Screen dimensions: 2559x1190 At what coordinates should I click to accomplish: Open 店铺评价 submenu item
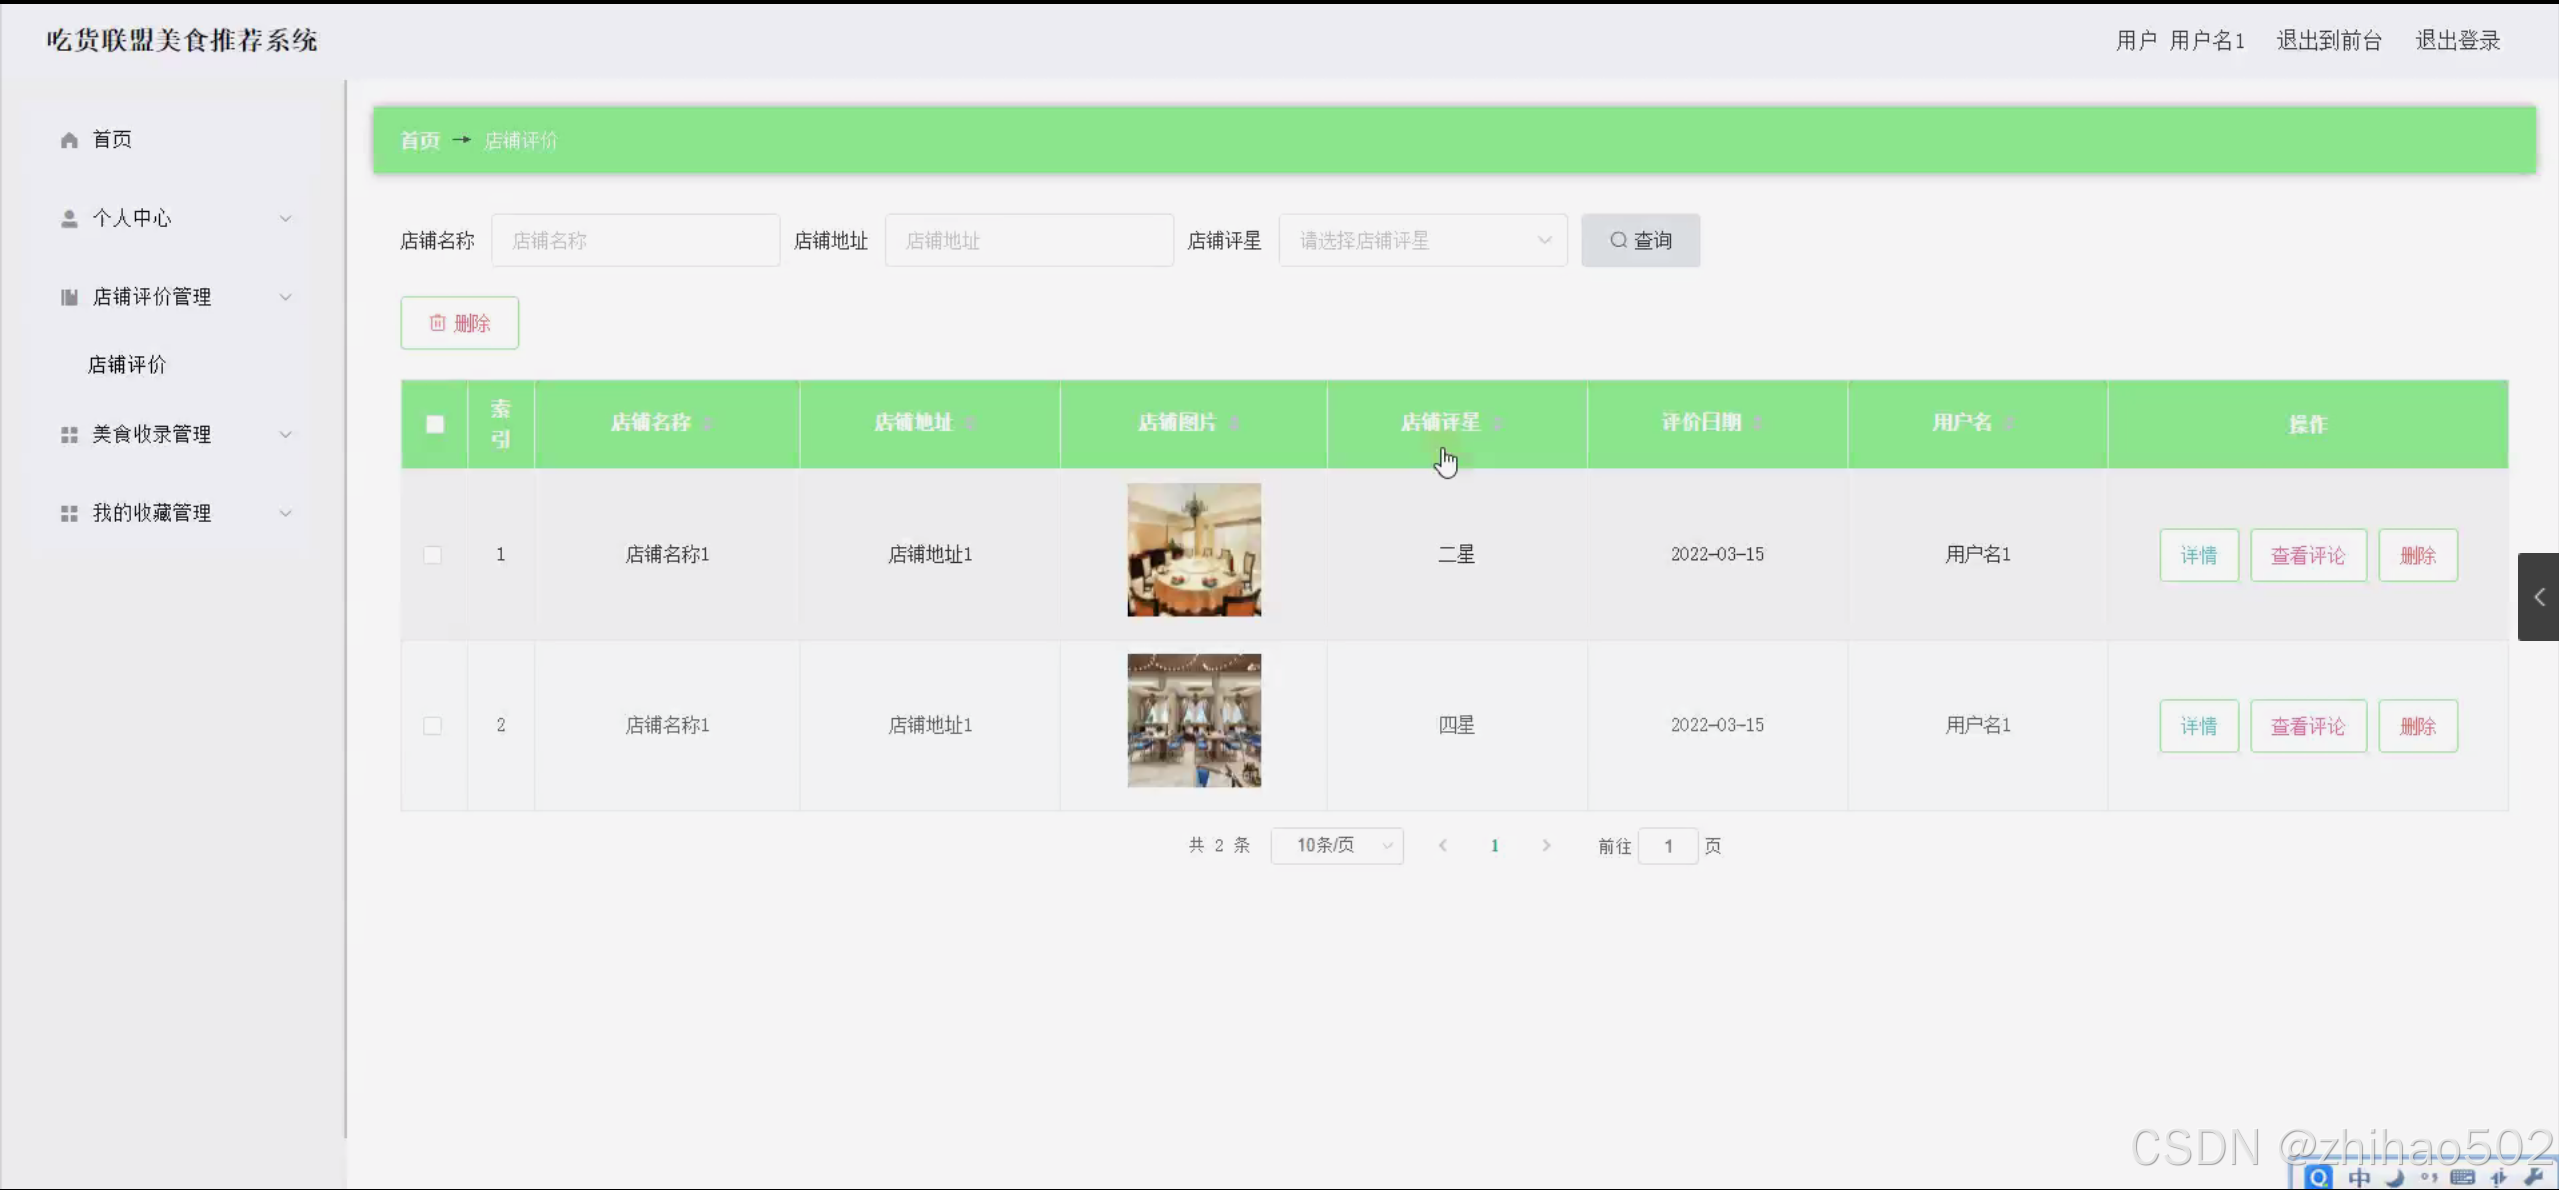127,365
